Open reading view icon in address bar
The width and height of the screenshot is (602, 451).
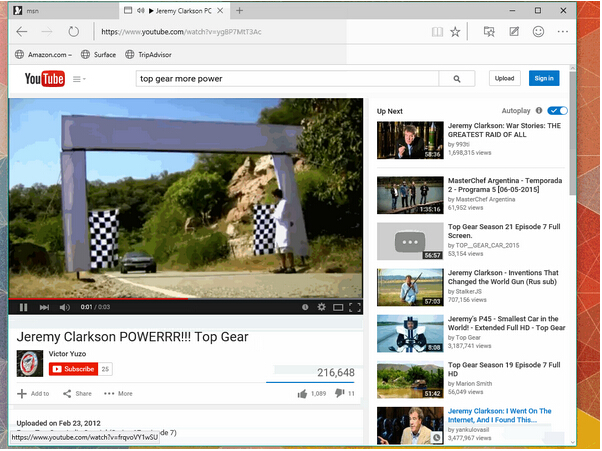point(437,32)
